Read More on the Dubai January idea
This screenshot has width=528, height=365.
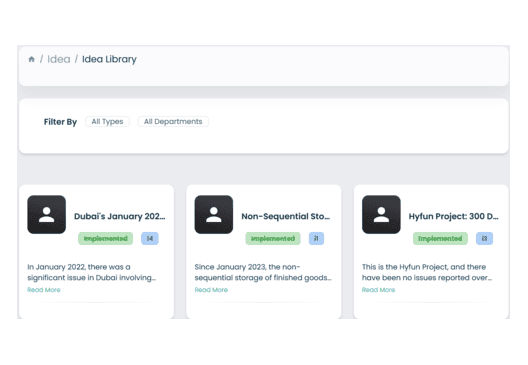[44, 290]
